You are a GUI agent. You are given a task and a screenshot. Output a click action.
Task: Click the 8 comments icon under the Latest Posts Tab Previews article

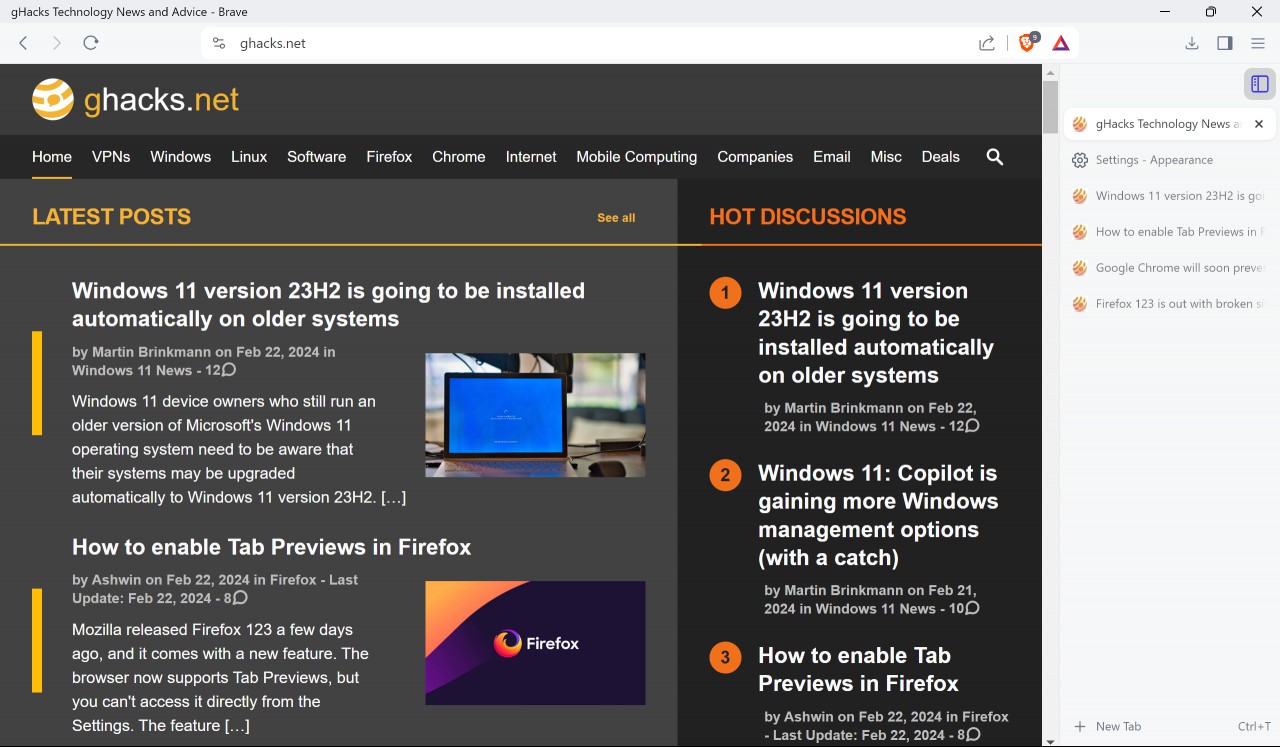coord(240,598)
